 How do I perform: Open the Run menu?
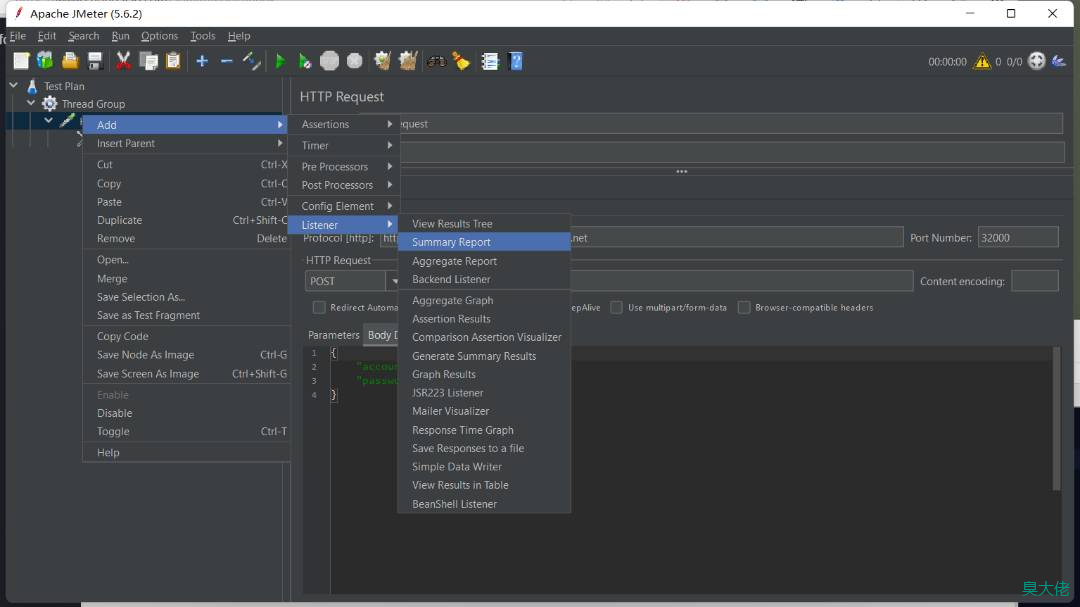(x=121, y=36)
